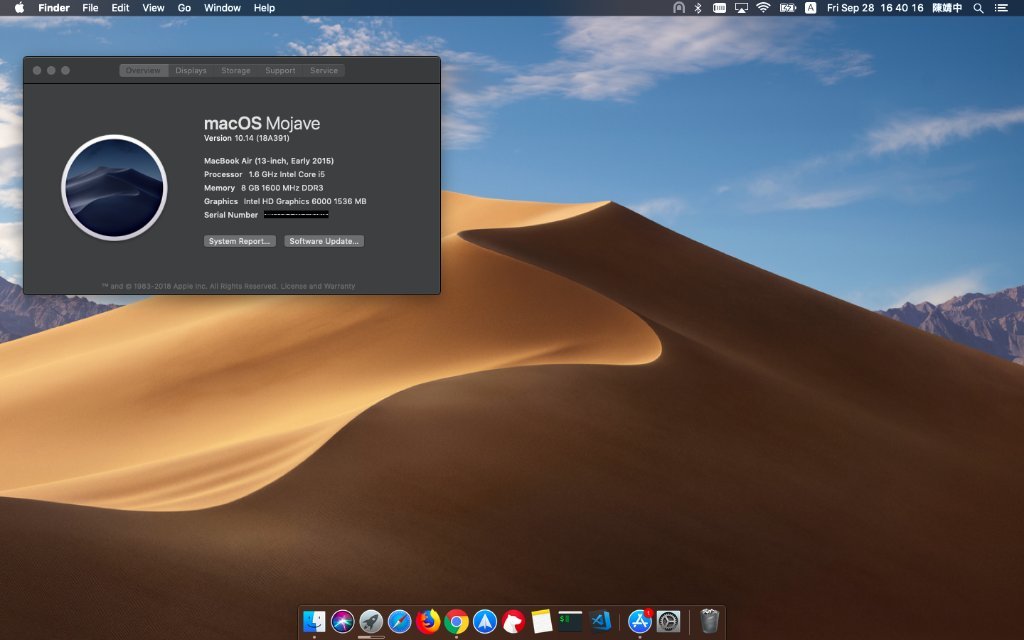Viewport: 1024px width, 640px height.
Task: Click the arch-shaped menu bar icon
Action: coord(679,8)
